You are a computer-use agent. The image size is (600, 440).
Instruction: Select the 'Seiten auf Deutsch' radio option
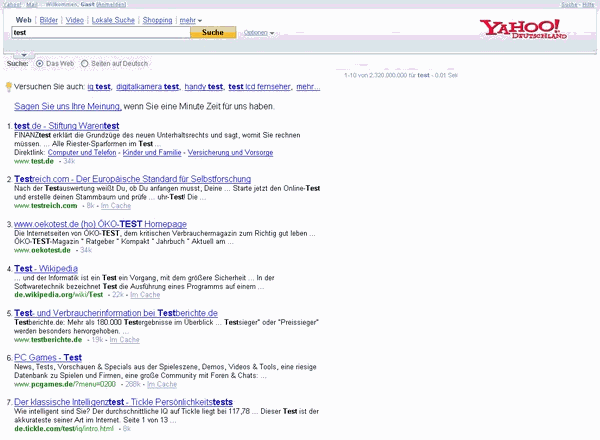[x=85, y=64]
